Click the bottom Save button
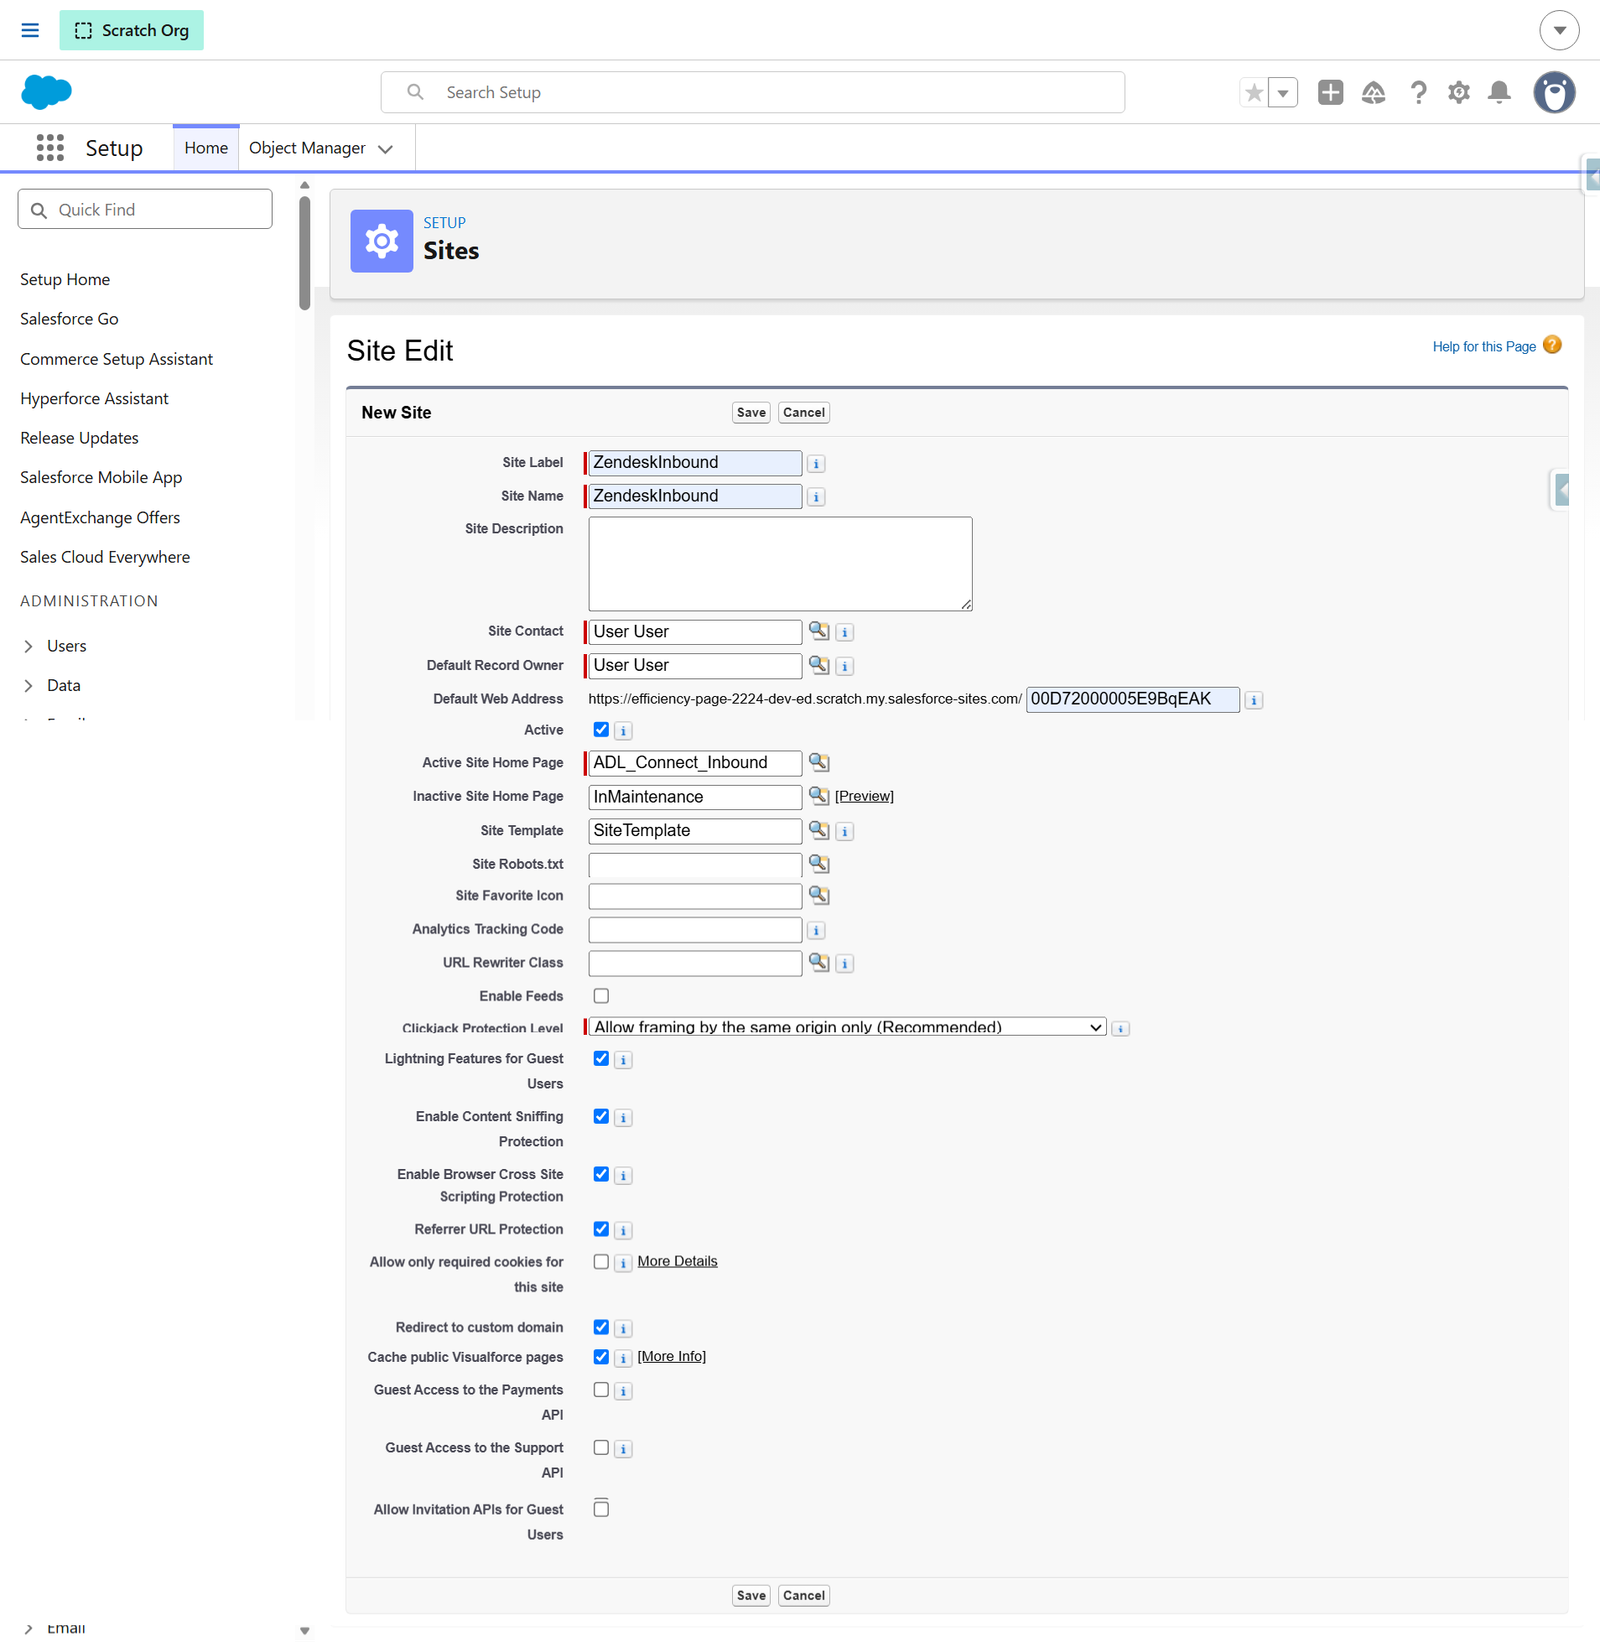This screenshot has height=1647, width=1600. point(751,1596)
